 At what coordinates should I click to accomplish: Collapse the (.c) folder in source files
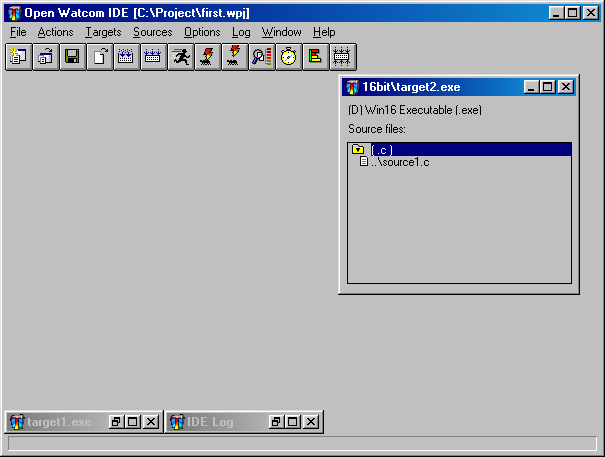click(x=358, y=150)
